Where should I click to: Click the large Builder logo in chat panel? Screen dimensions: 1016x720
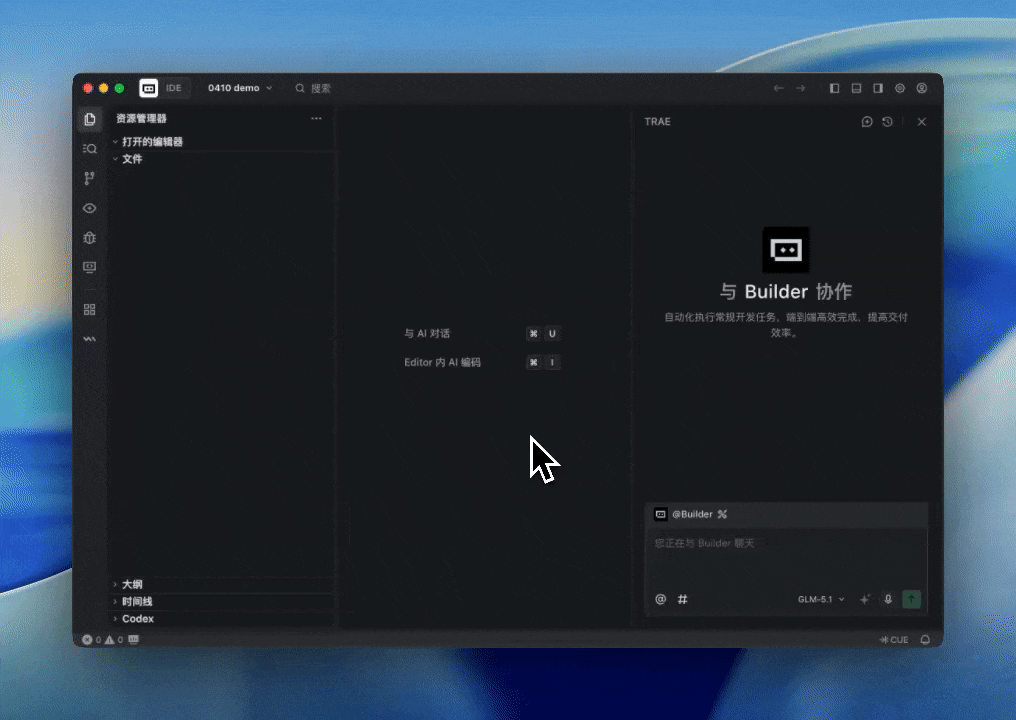786,250
